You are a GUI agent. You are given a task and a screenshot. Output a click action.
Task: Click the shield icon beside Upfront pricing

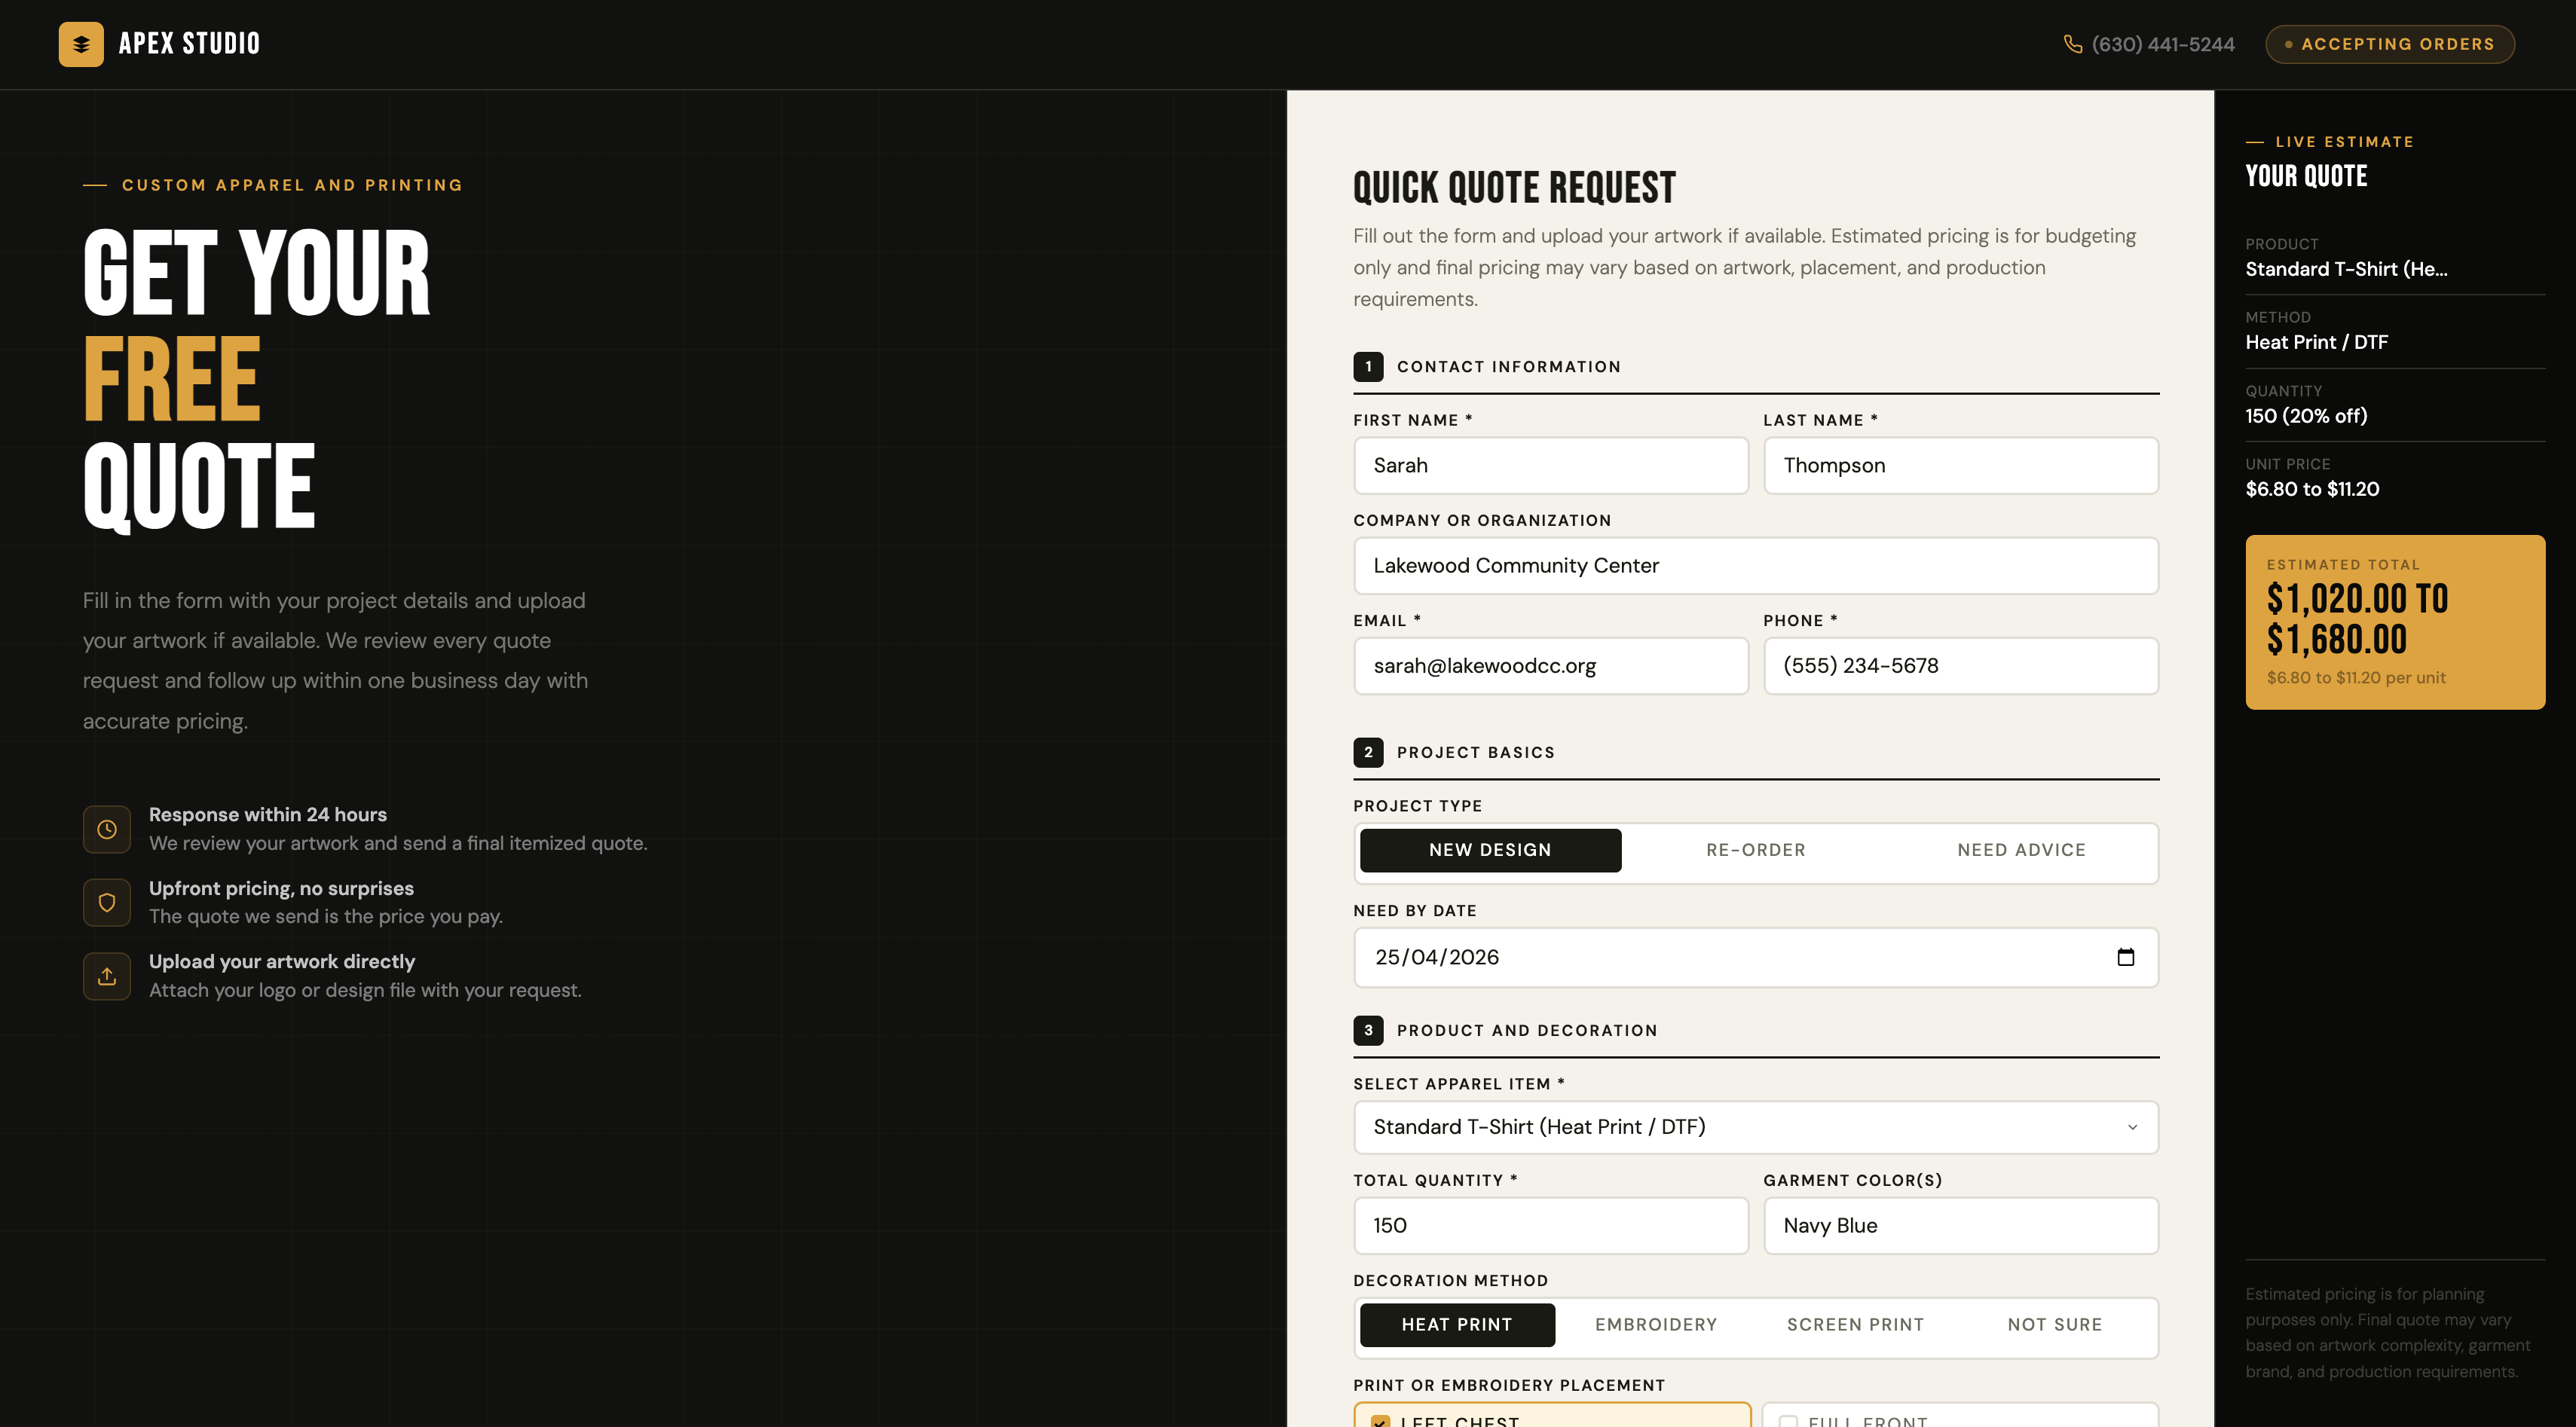[x=107, y=902]
